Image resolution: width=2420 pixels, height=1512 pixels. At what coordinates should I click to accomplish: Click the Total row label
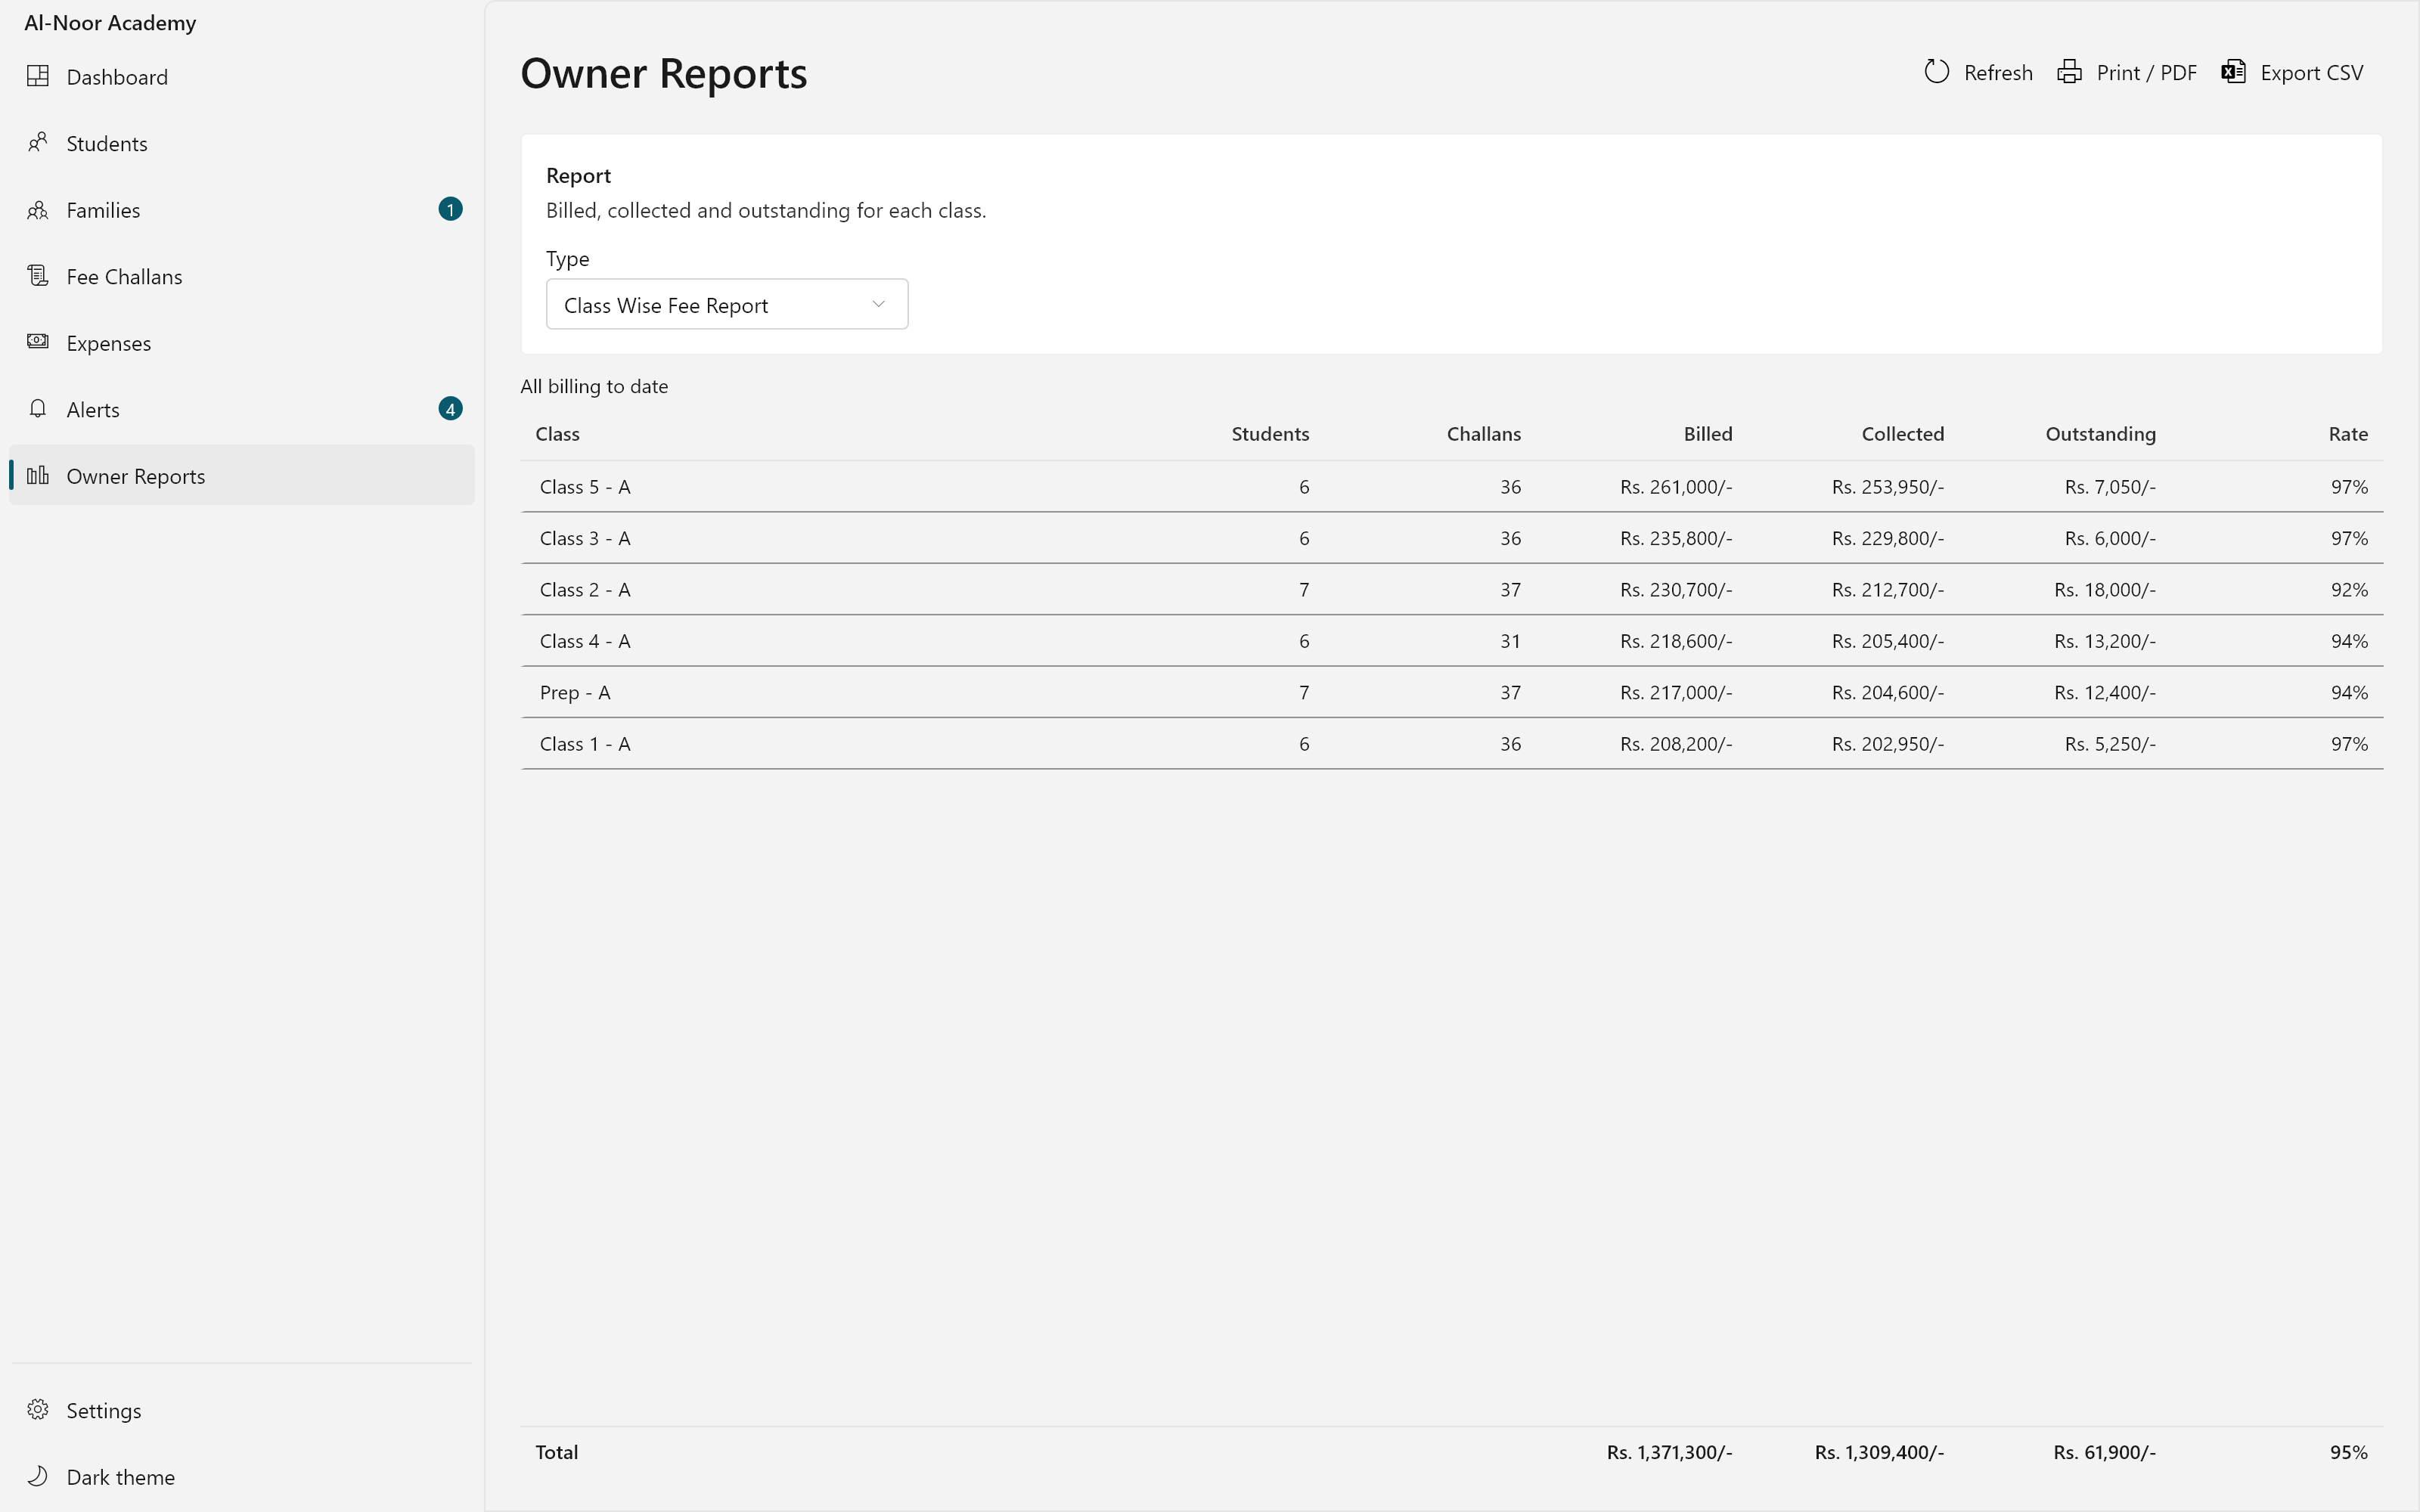[x=557, y=1452]
